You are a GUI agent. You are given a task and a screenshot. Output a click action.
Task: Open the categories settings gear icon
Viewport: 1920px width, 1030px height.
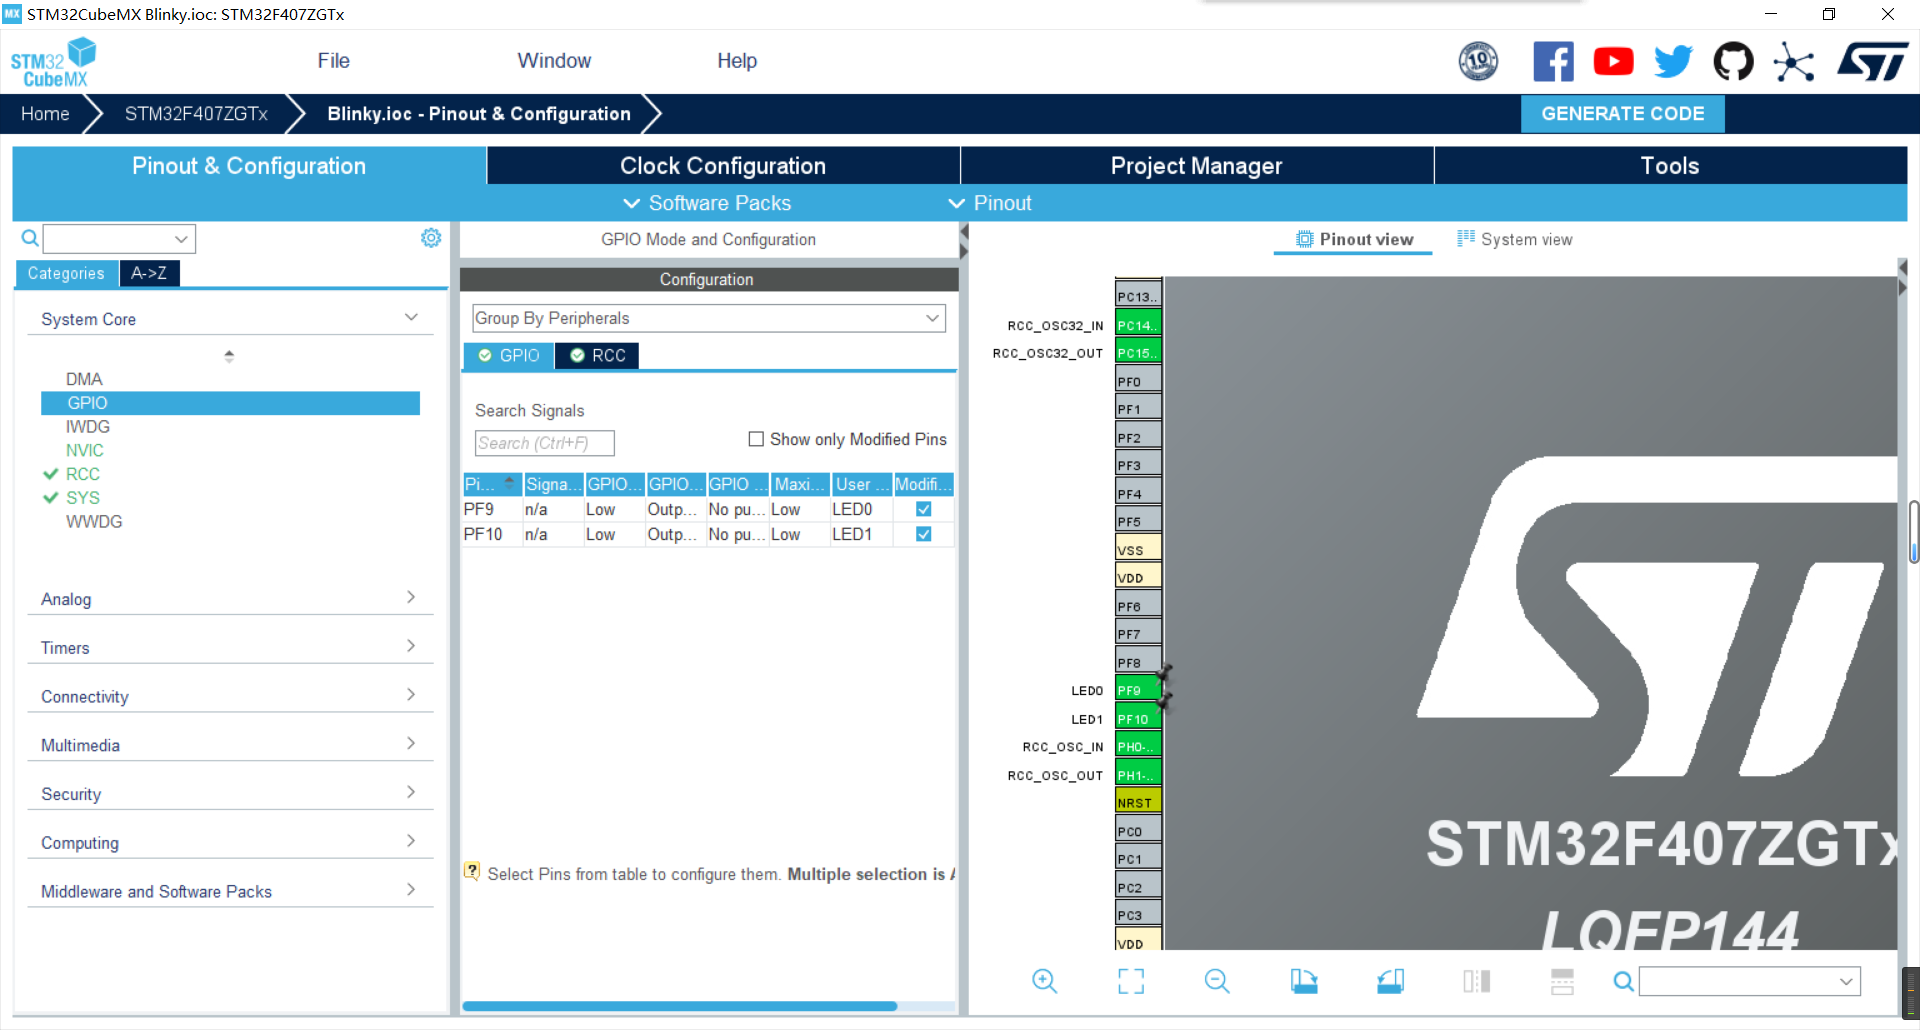(431, 238)
